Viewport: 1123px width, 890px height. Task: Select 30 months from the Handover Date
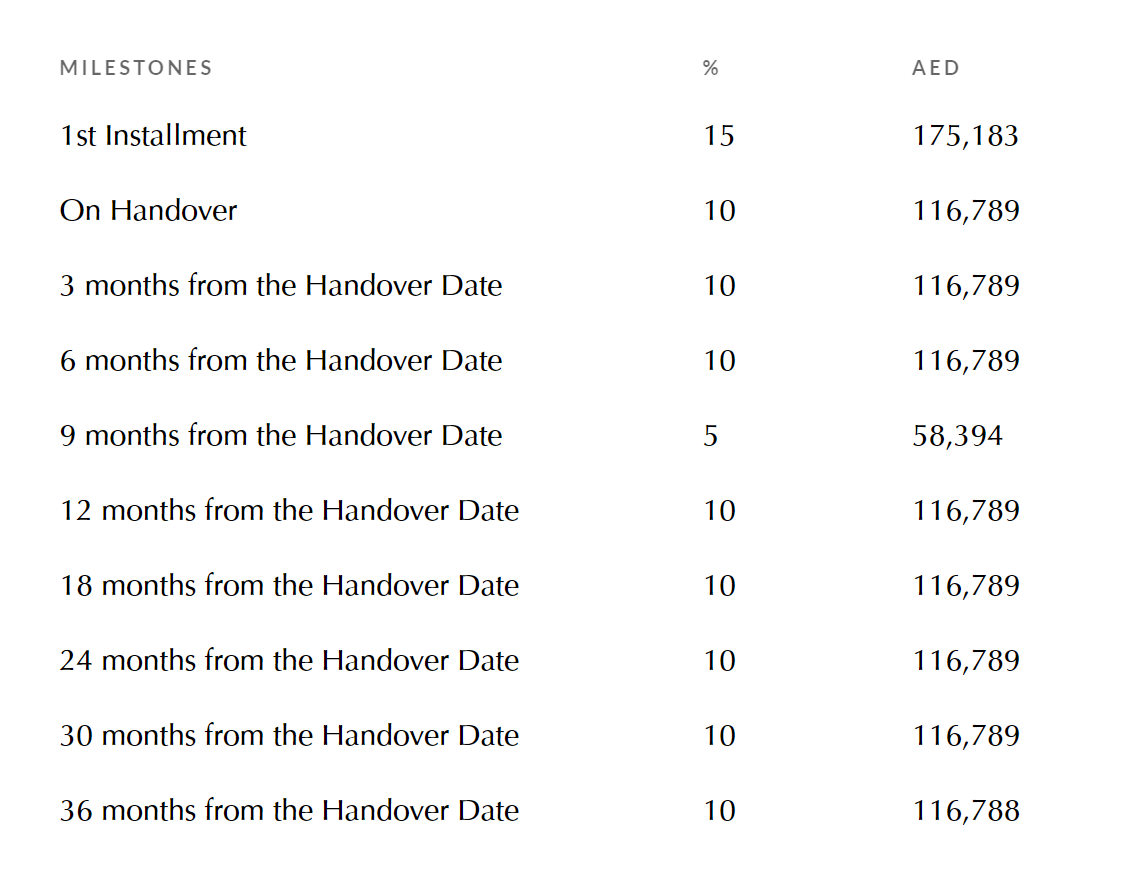tap(289, 735)
